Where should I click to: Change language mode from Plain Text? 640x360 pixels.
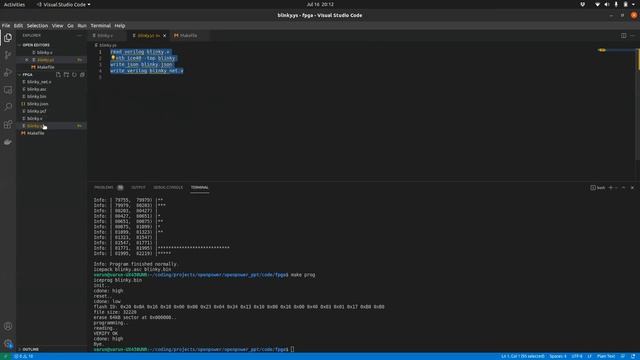pyautogui.click(x=606, y=356)
